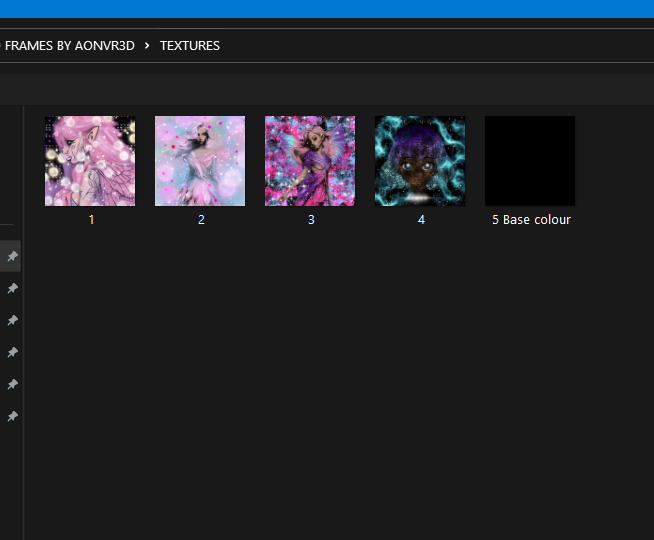This screenshot has width=654, height=540.
Task: Click the file name label "1"
Action: pos(91,220)
